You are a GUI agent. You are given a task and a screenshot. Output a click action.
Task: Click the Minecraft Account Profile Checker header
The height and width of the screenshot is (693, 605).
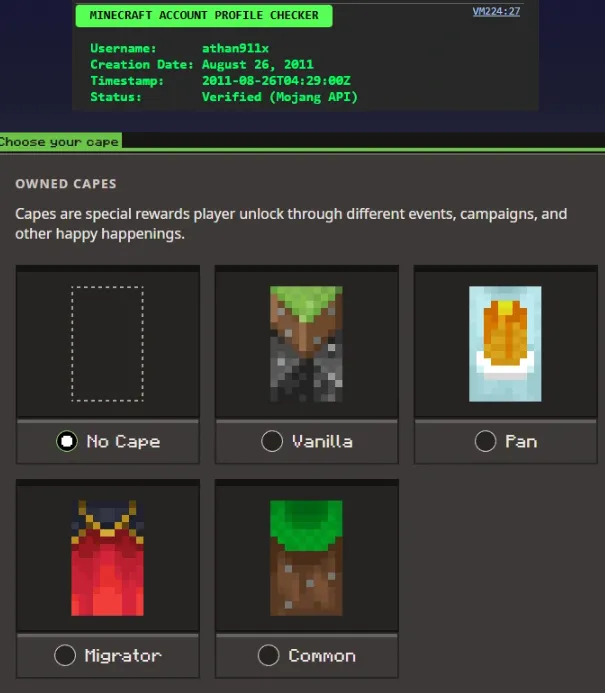[204, 15]
